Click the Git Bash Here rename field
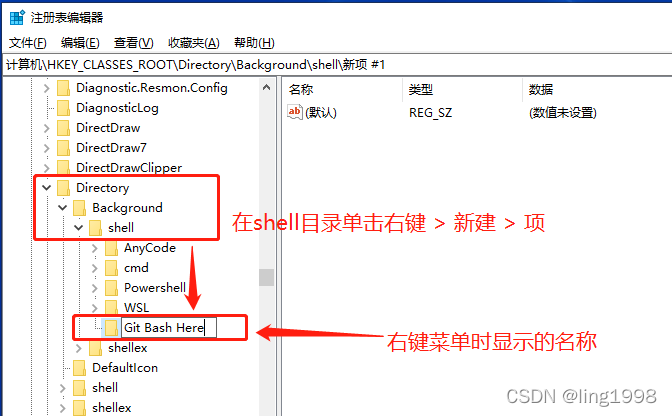Screen dimensions: 672x416 (x=169, y=328)
